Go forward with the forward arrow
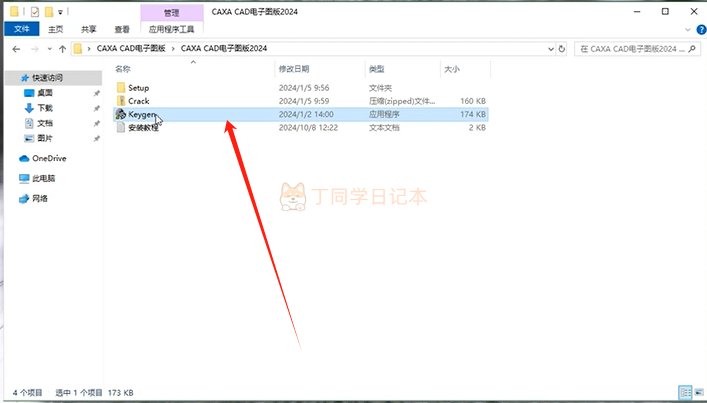The width and height of the screenshot is (707, 403). (x=35, y=49)
